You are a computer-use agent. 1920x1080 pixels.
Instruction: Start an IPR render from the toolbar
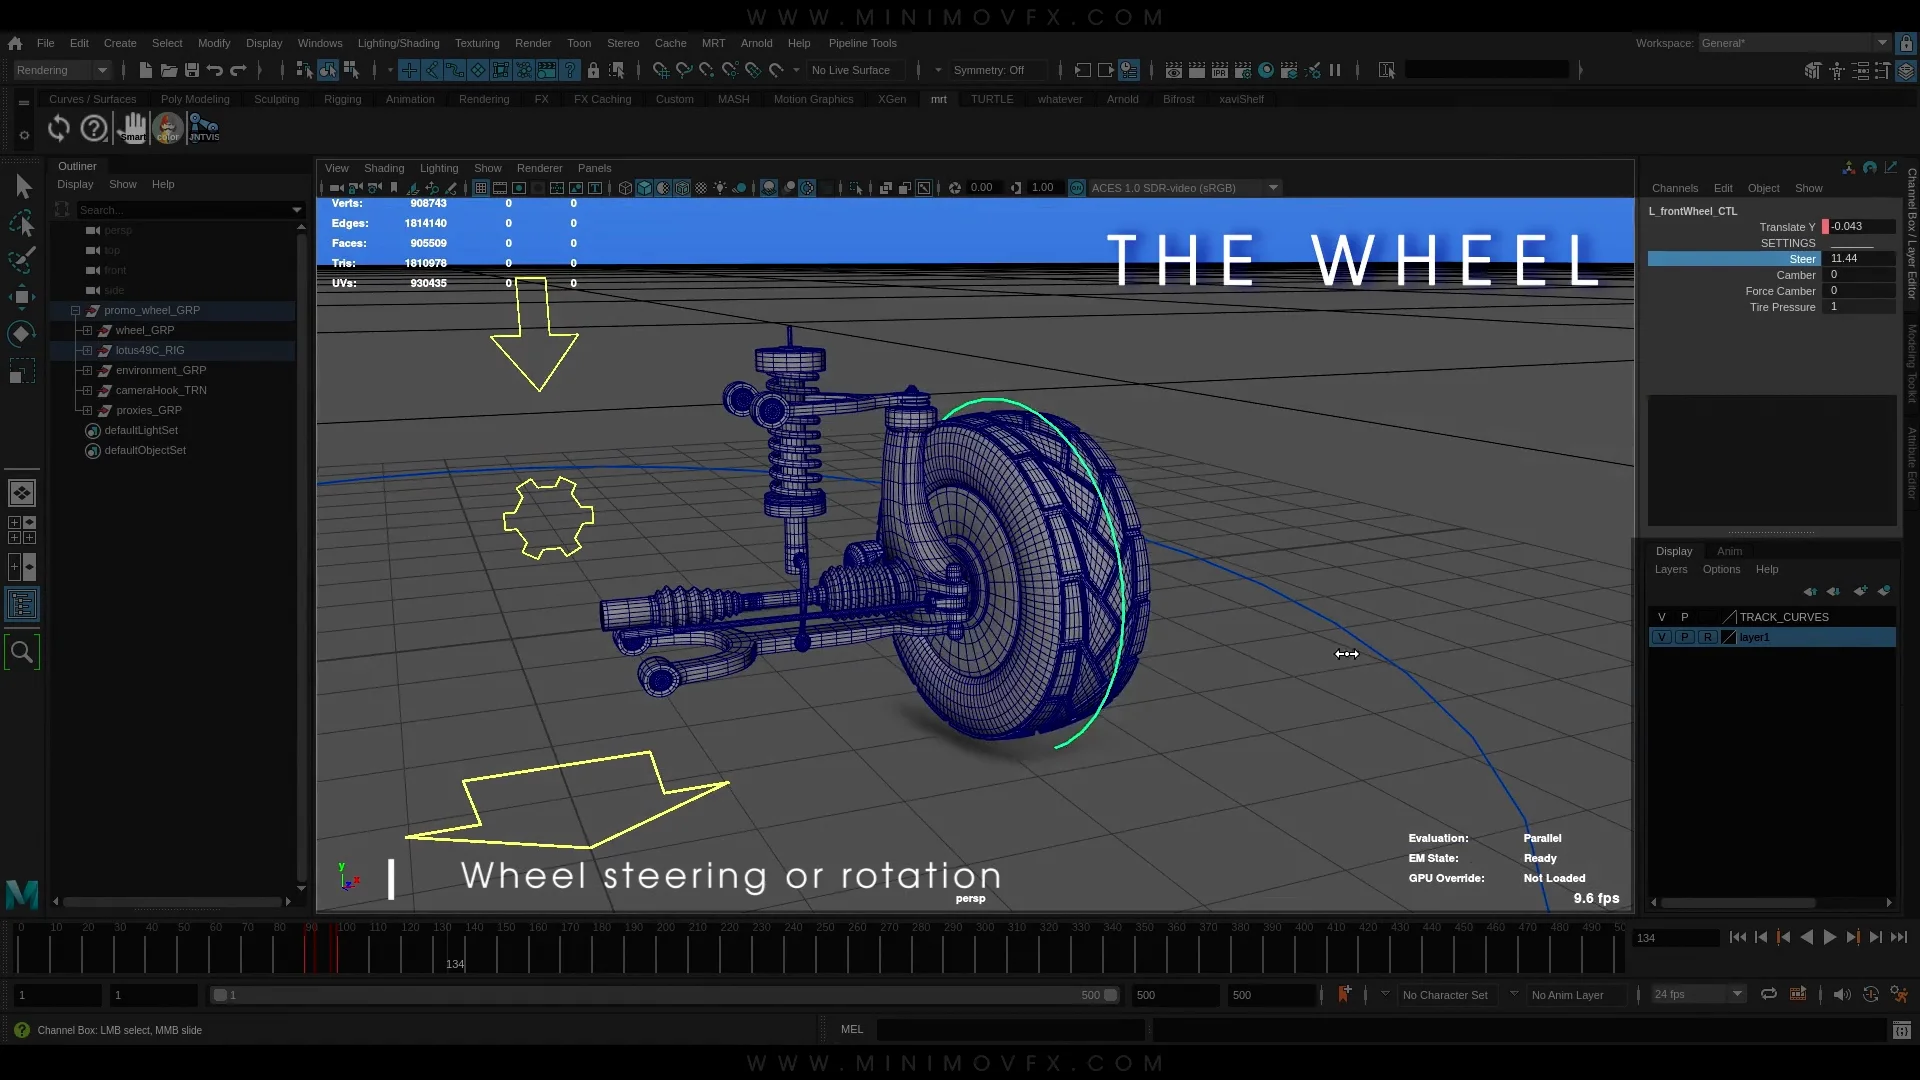click(x=1220, y=70)
